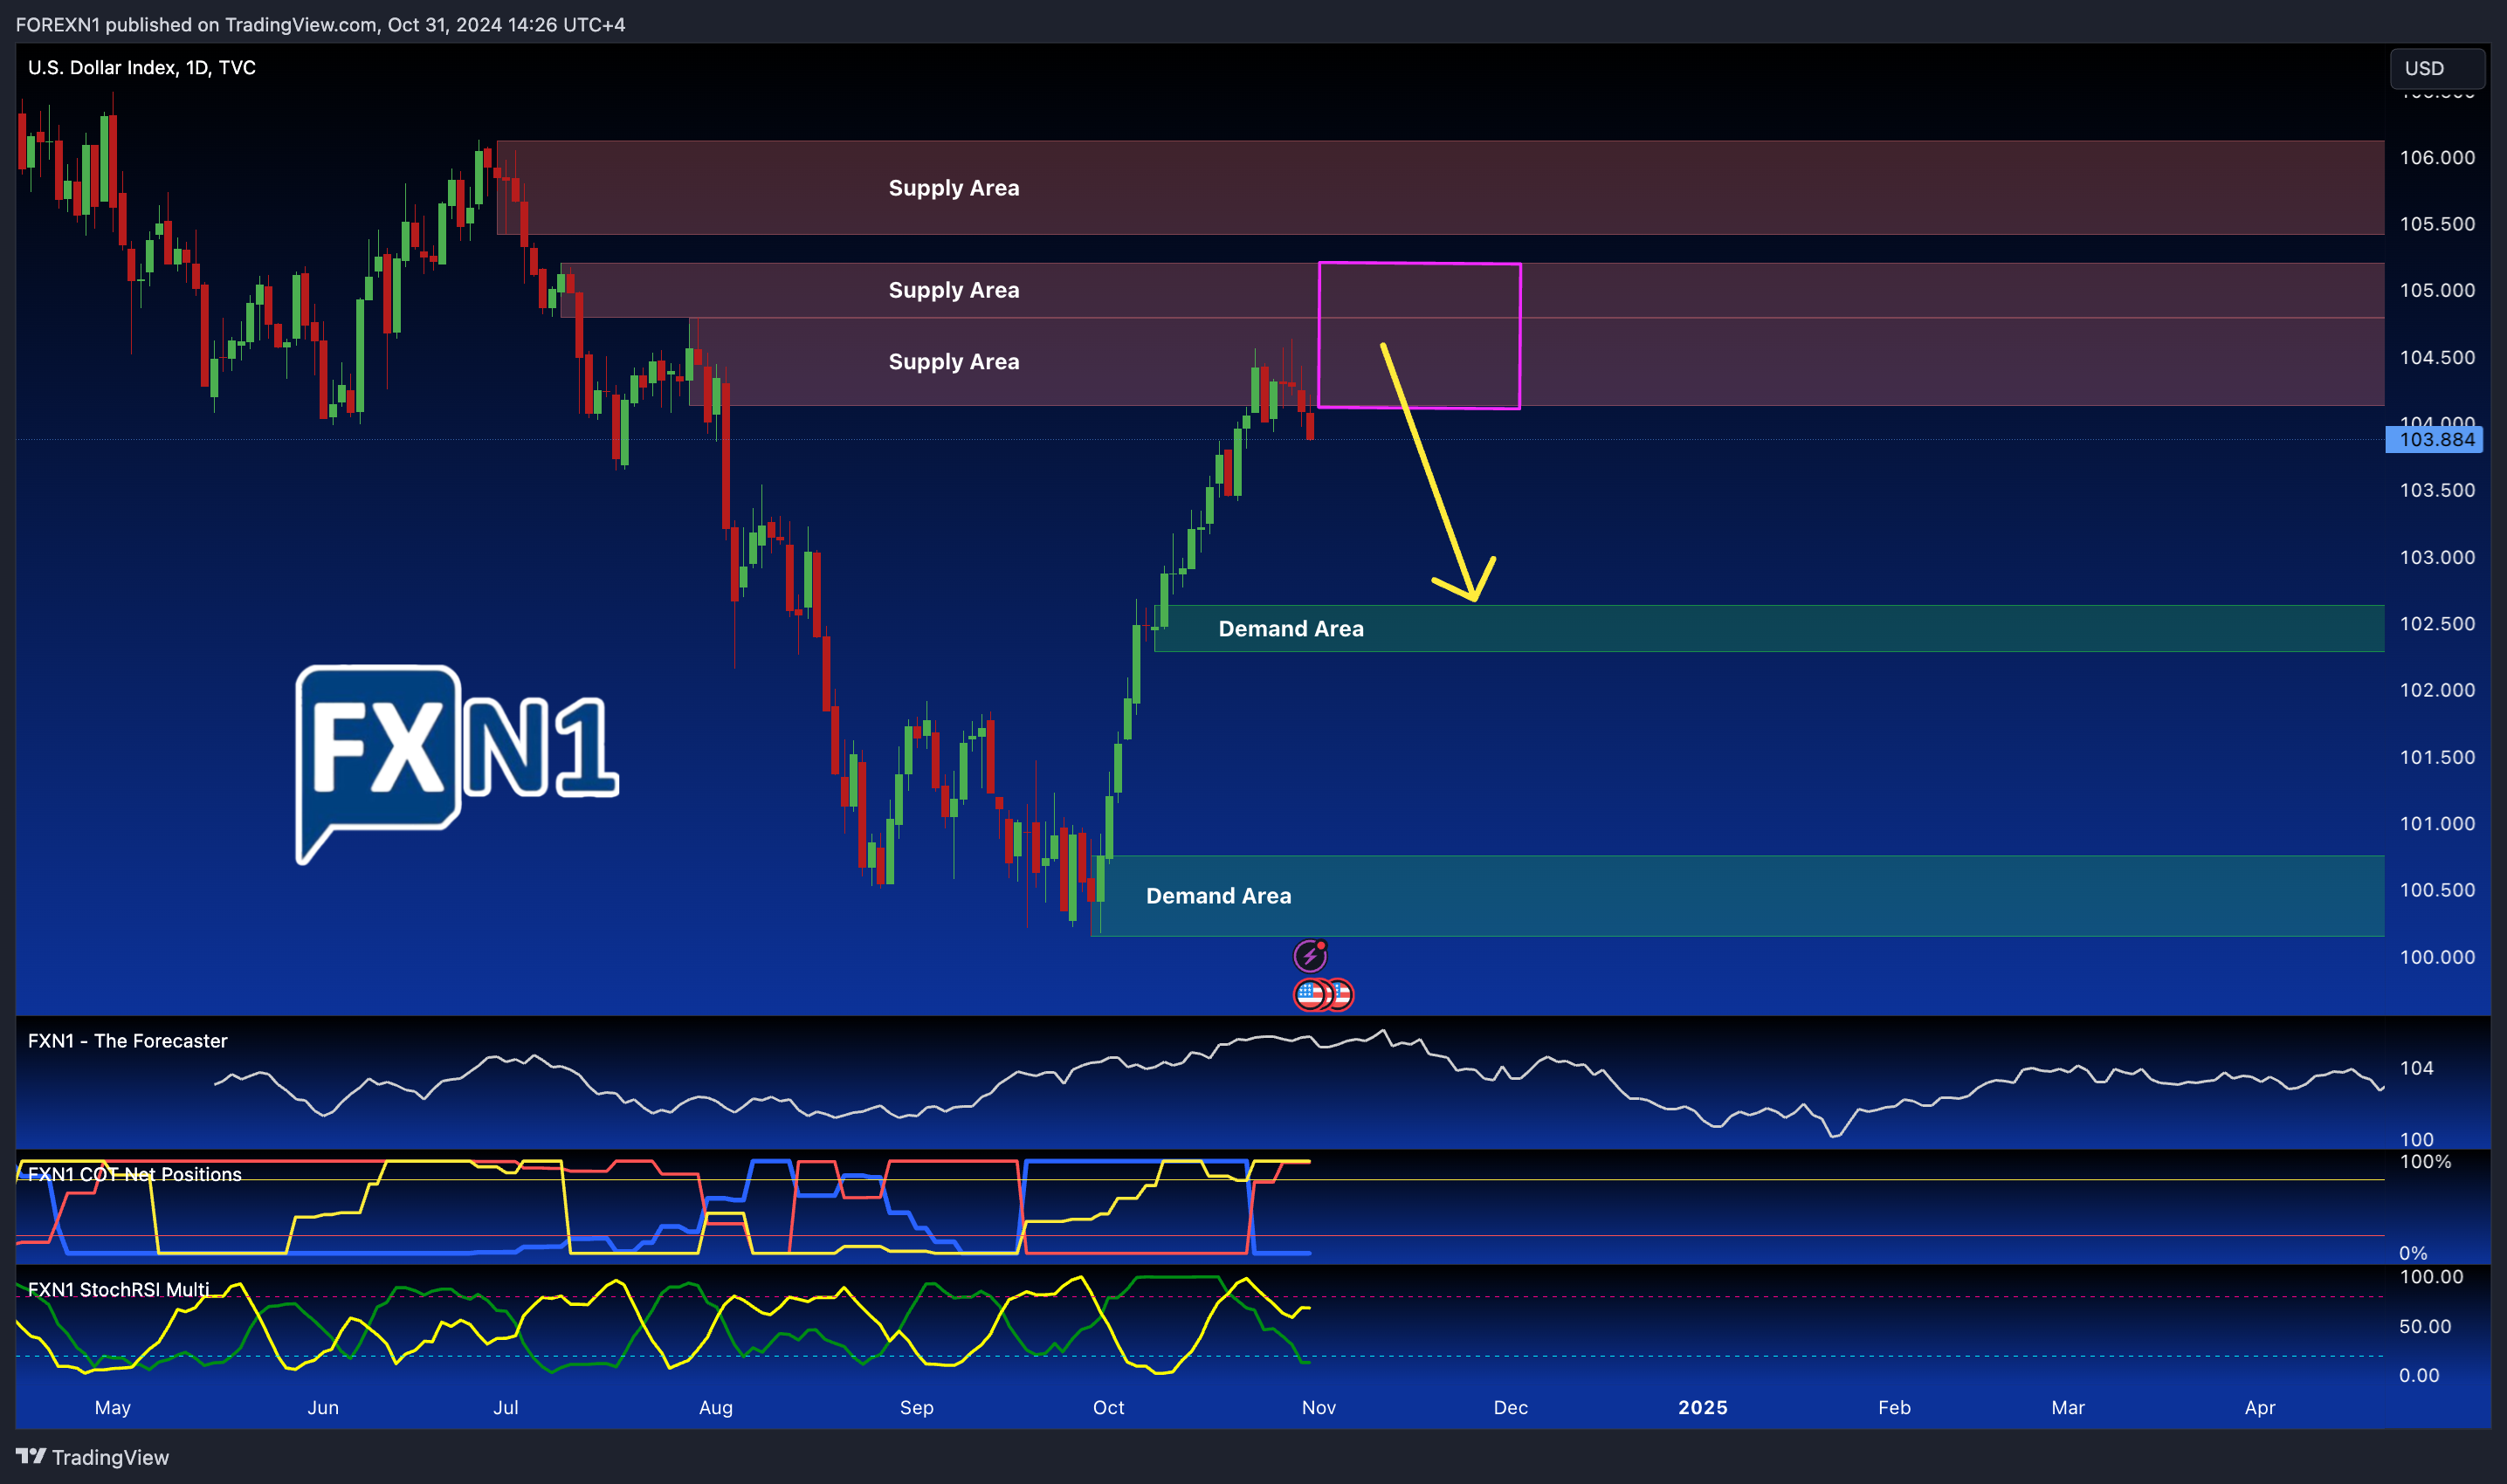
Task: Click the 100.000 price axis label
Action: 2437,957
